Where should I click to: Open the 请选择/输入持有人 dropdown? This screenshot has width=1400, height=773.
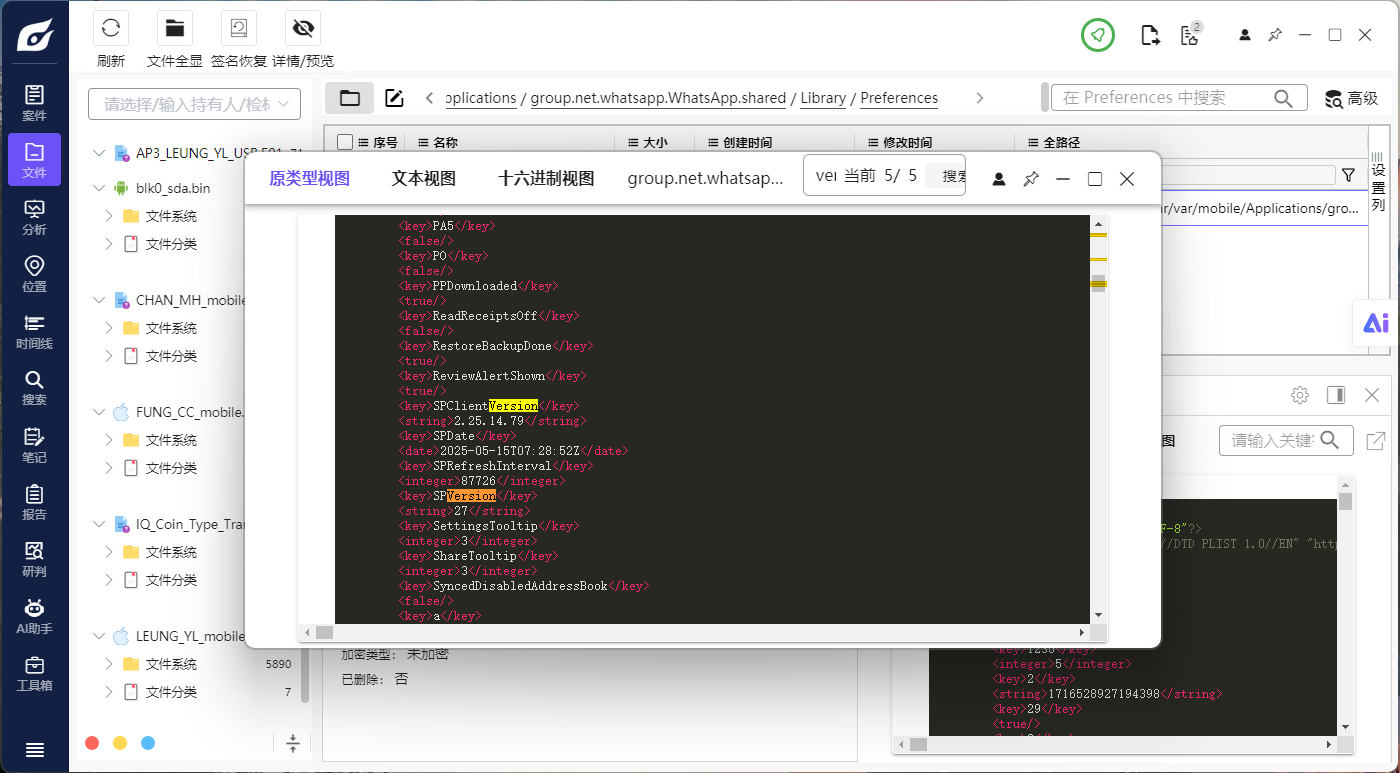194,104
